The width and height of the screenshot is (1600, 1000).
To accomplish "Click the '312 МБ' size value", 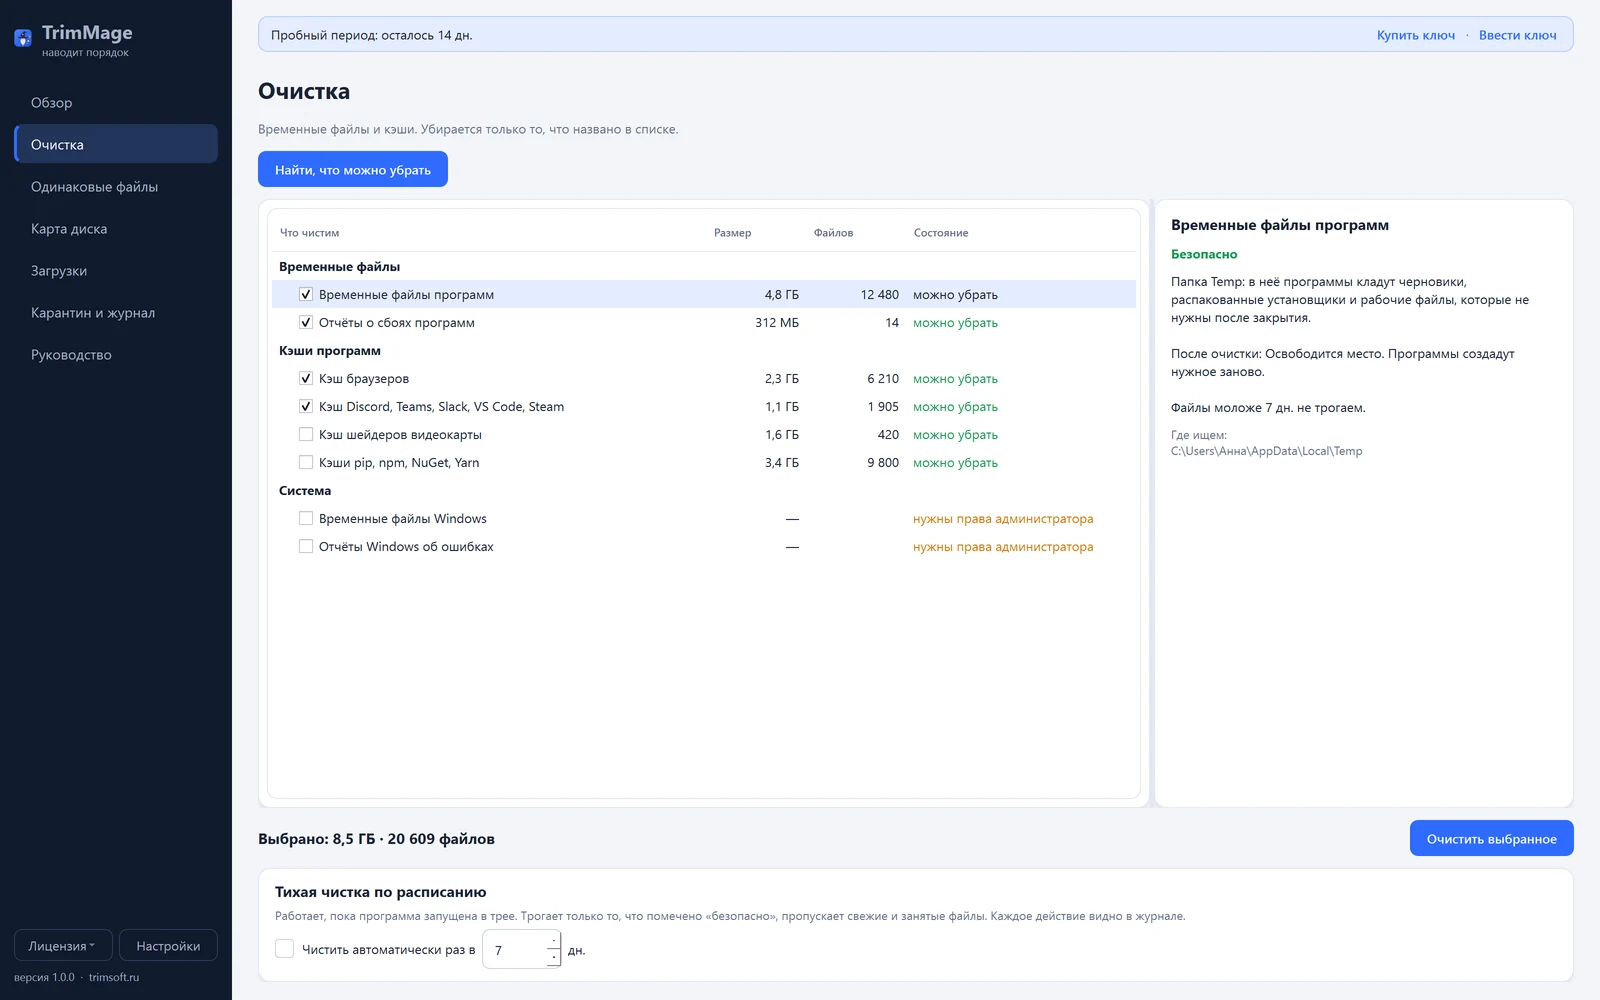I will (x=777, y=323).
